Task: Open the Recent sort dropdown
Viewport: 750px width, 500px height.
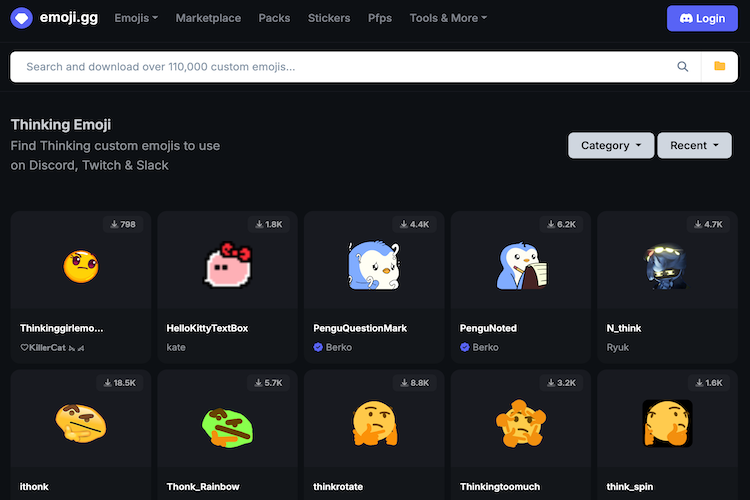Action: coord(694,145)
